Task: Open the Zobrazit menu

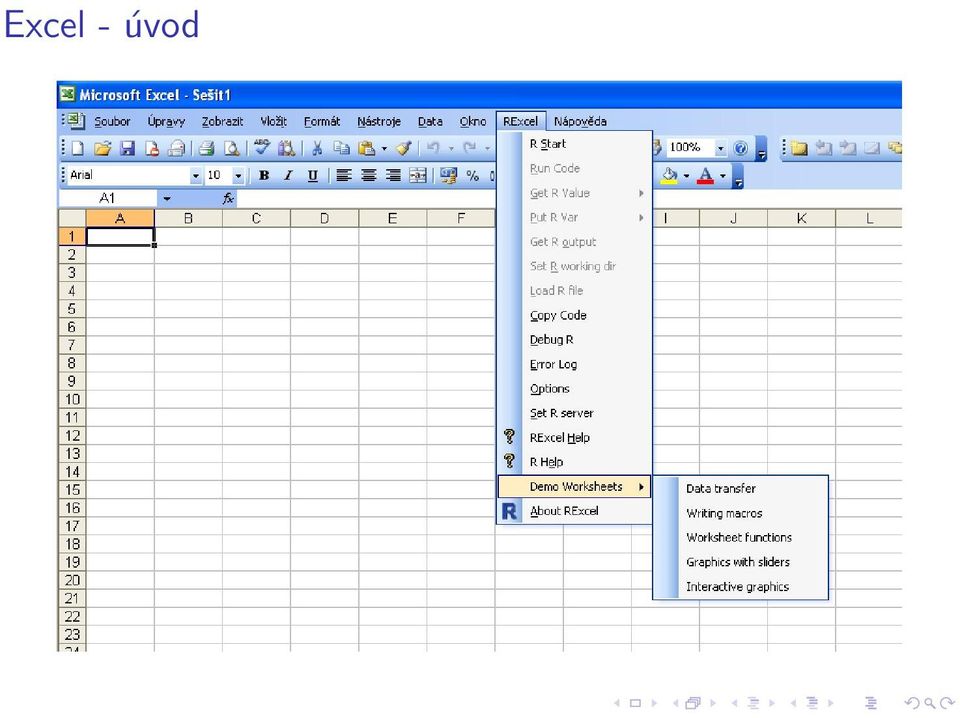Action: pyautogui.click(x=222, y=121)
